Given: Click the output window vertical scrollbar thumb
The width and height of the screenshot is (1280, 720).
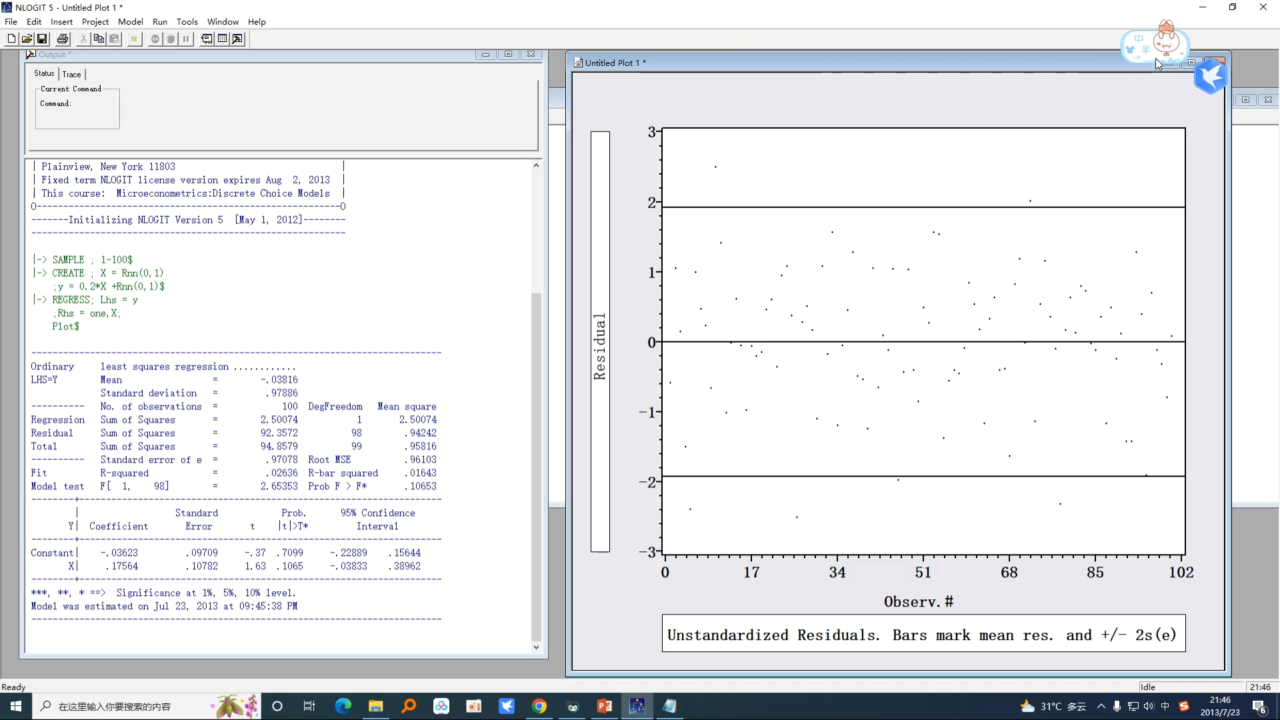Looking at the screenshot, I should pos(536,466).
